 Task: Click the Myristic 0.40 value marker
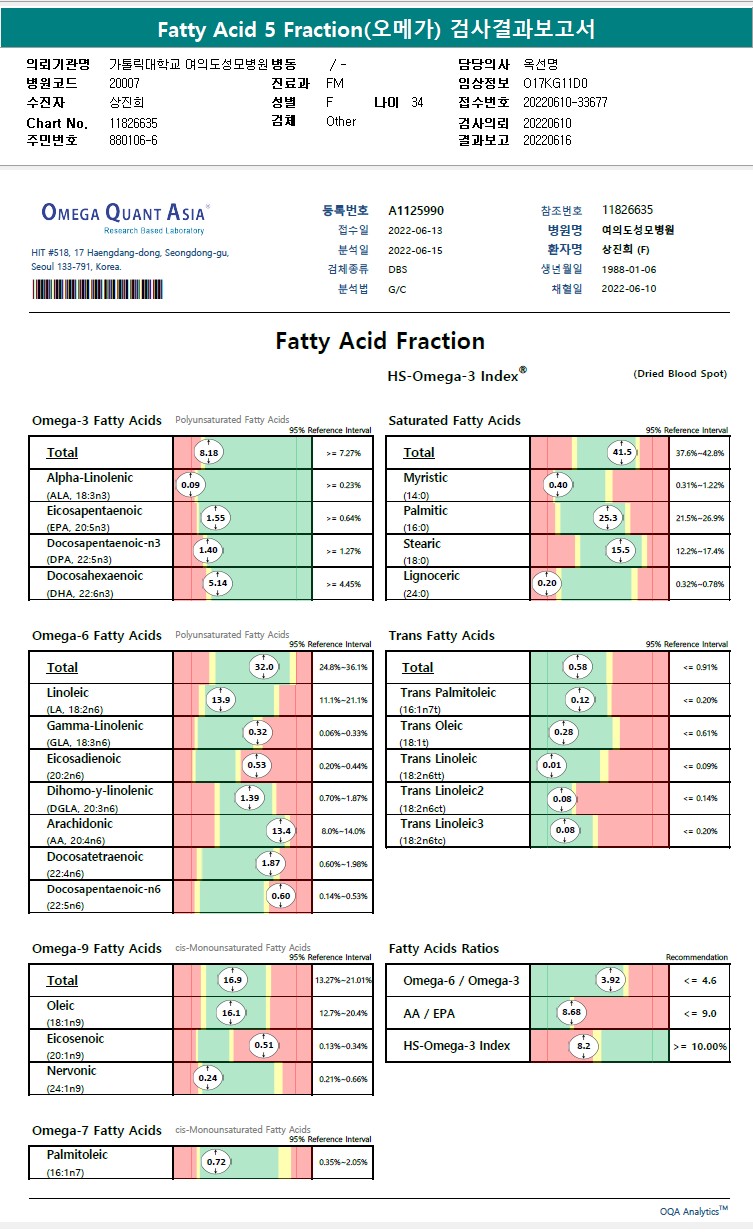pyautogui.click(x=558, y=485)
